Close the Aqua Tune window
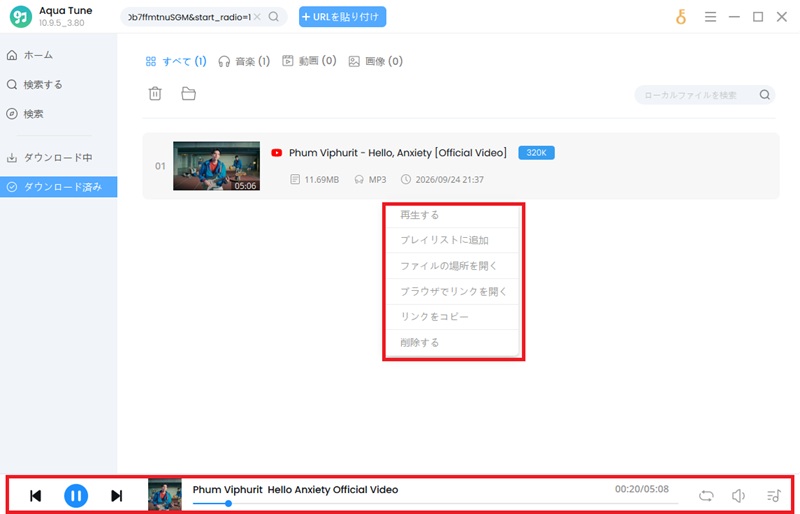This screenshot has height=514, width=800. click(782, 17)
